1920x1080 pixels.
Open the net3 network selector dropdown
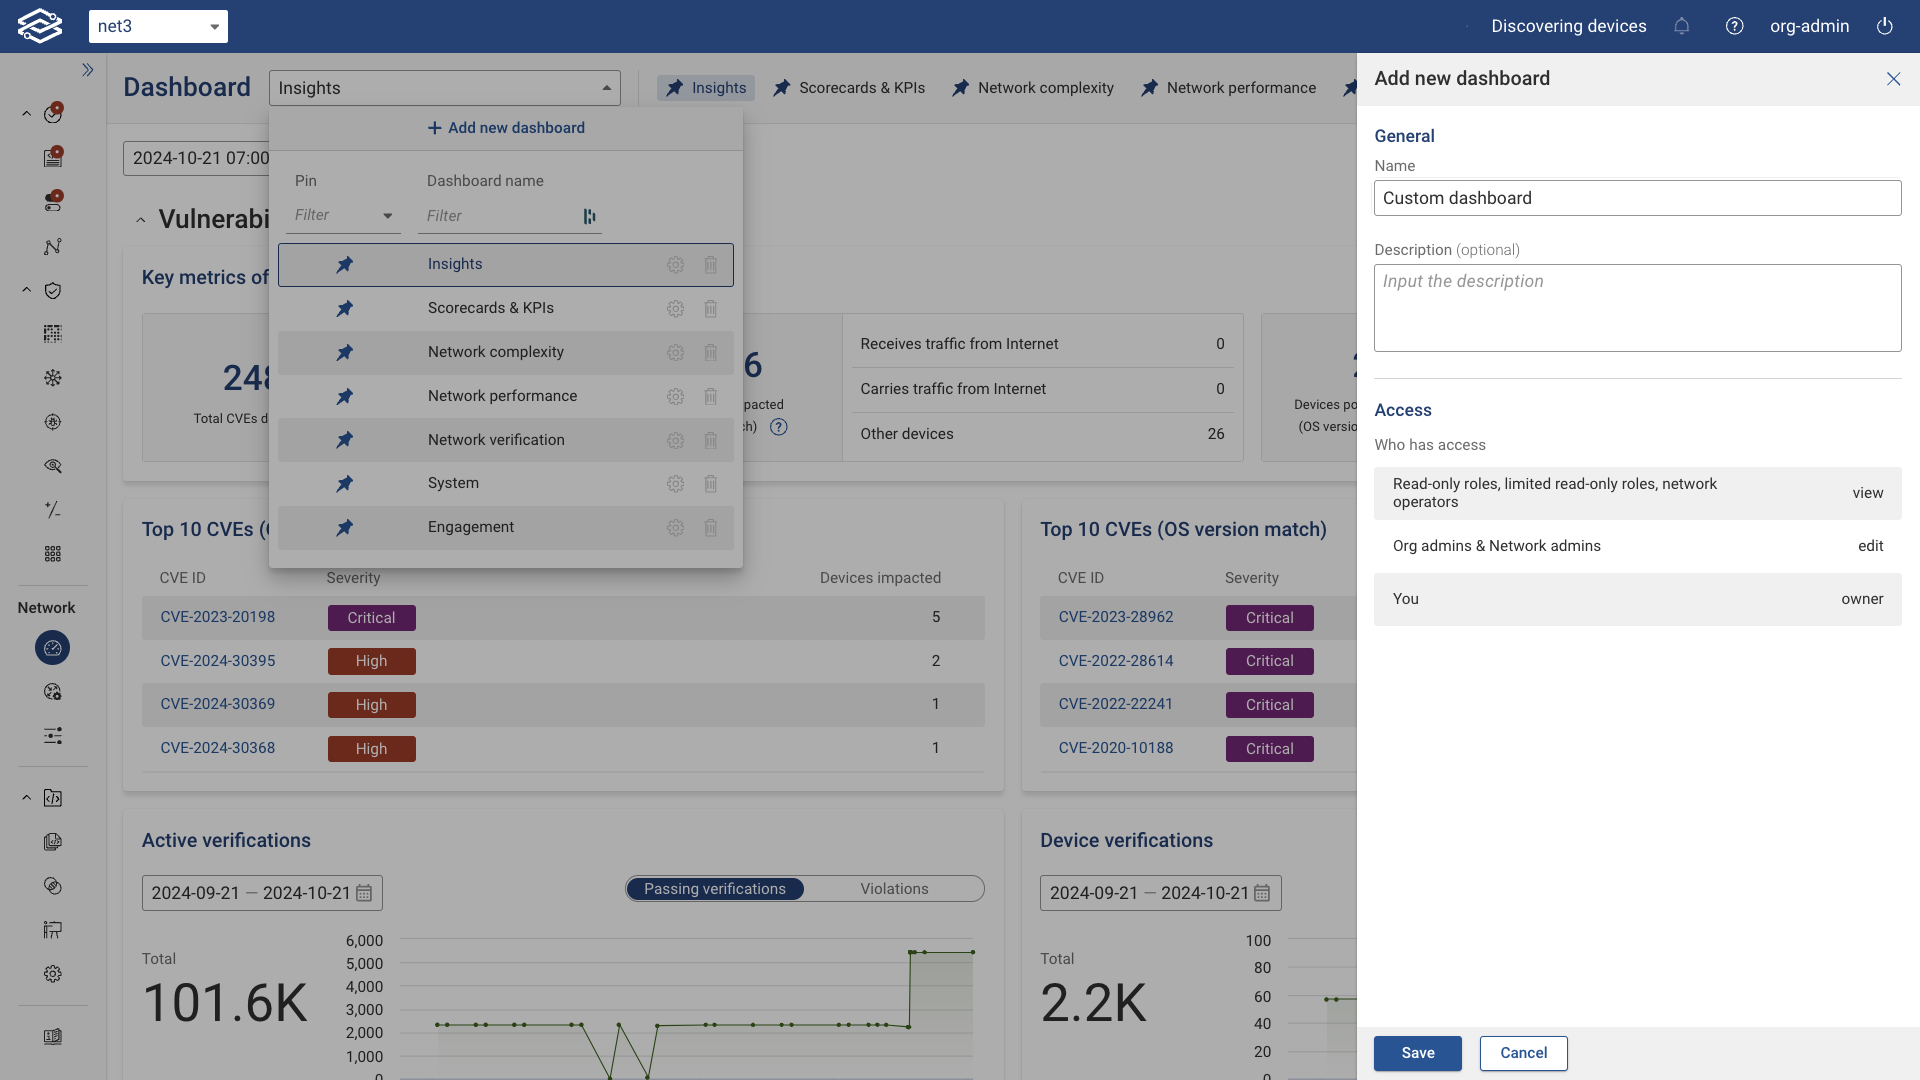[158, 26]
